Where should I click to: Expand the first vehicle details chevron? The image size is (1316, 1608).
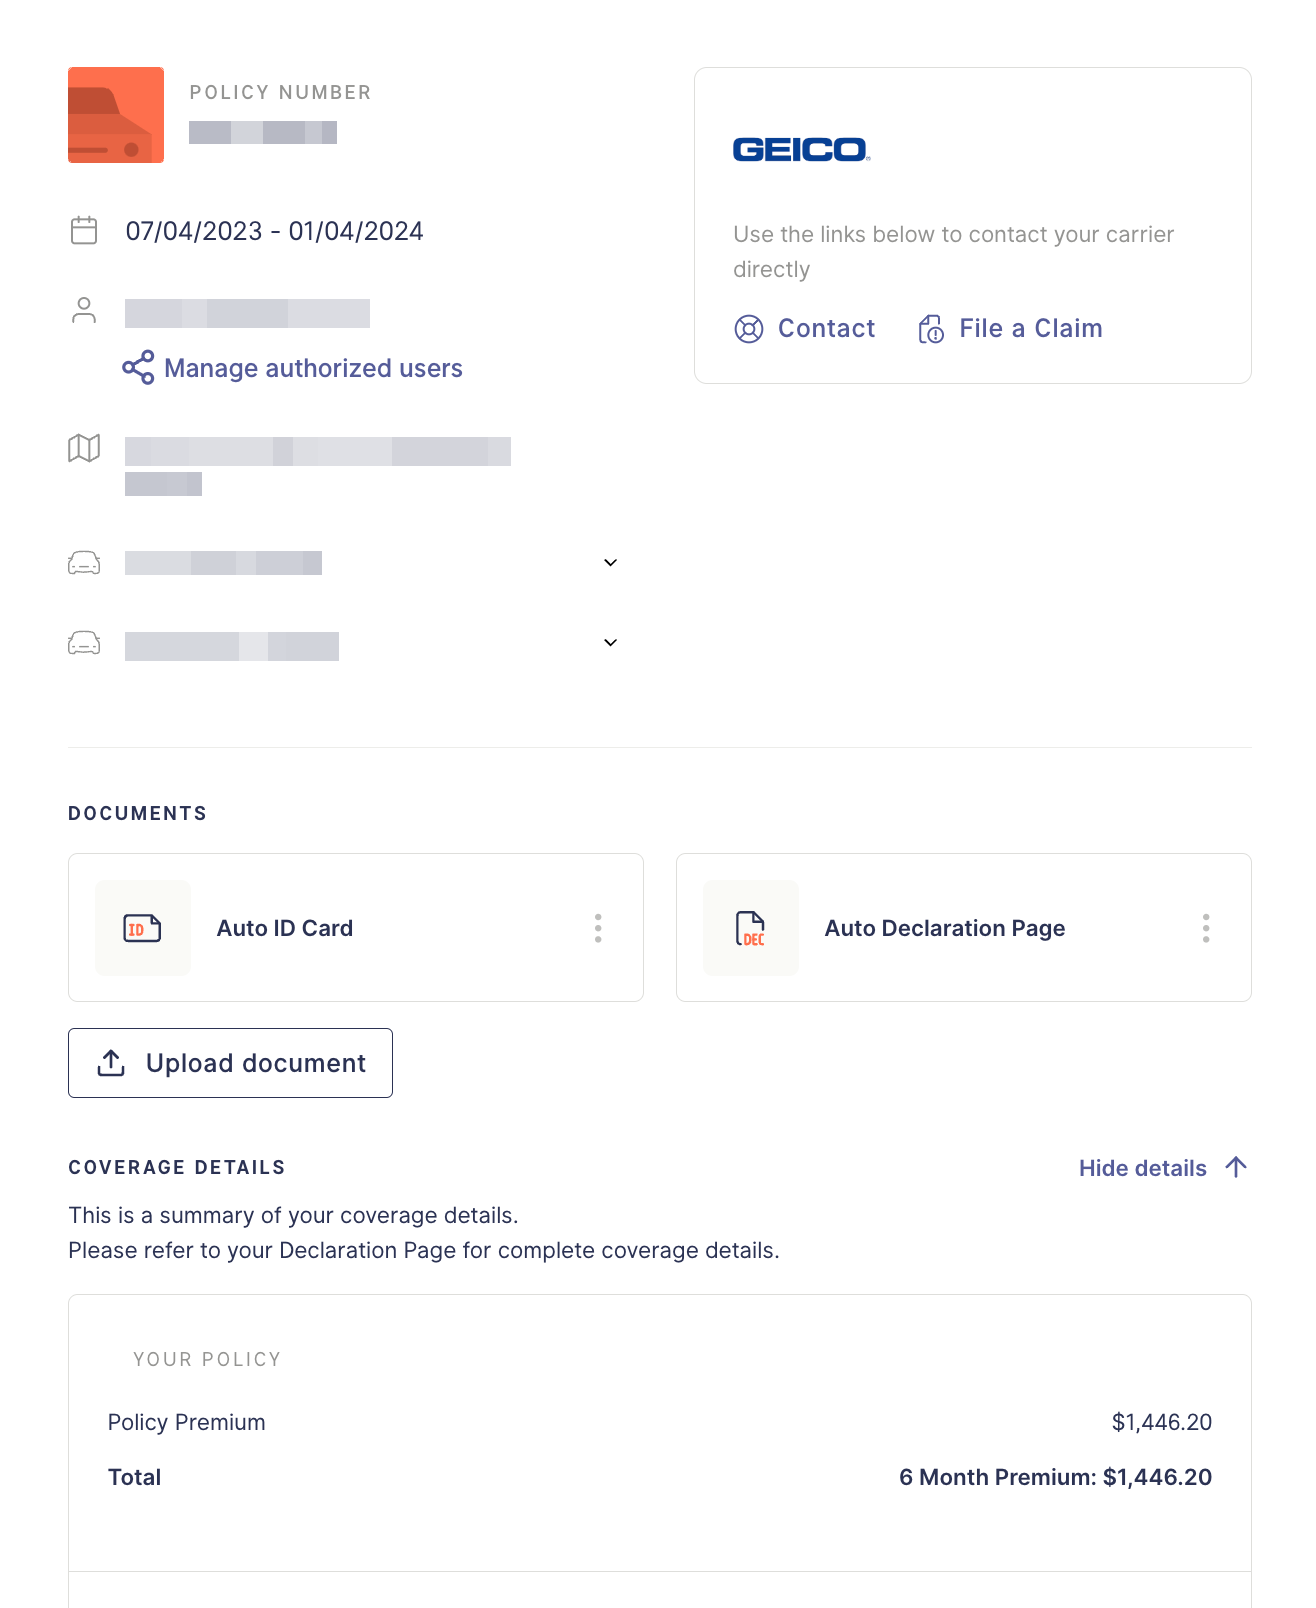610,563
